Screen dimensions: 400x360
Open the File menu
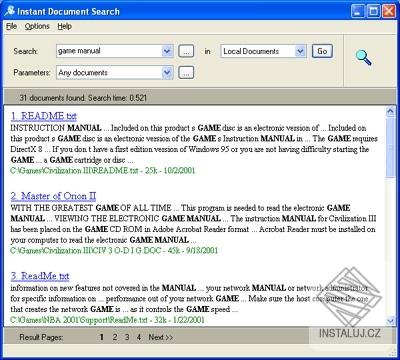(11, 26)
